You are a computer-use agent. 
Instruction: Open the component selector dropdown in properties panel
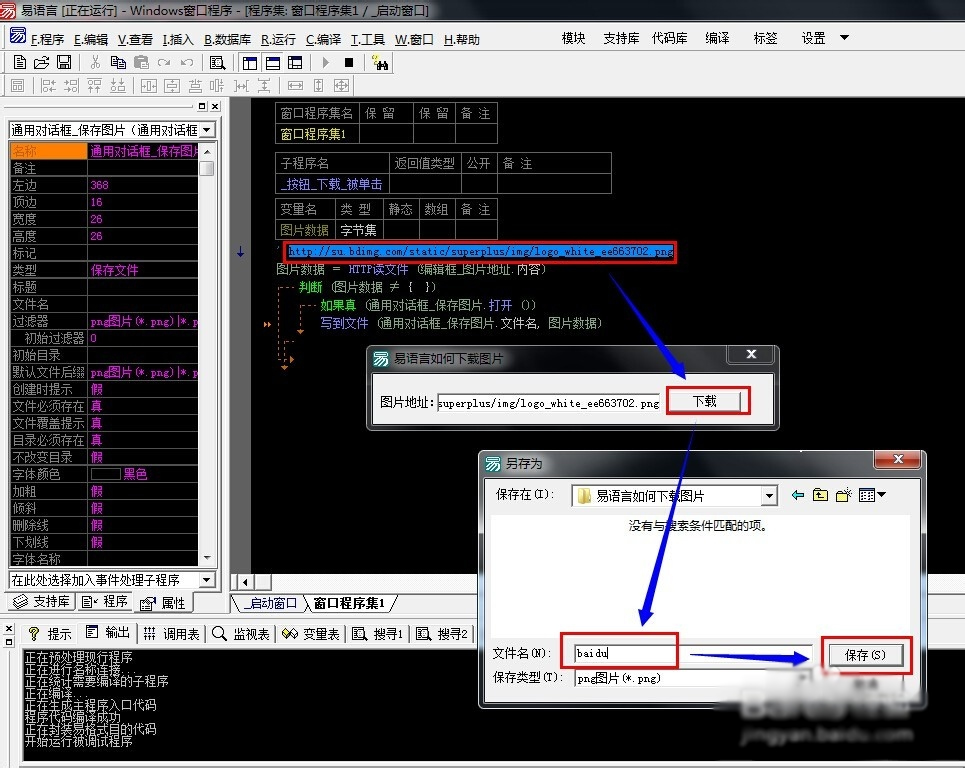click(206, 130)
